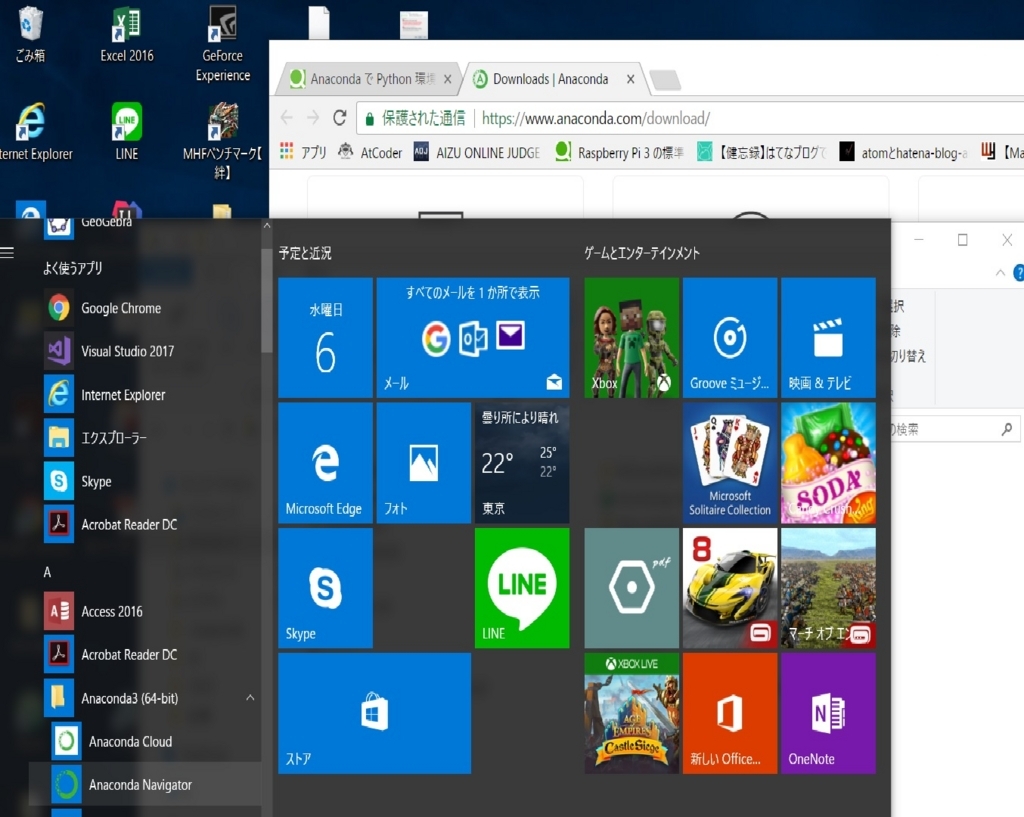Open a new Chrome tab
1024x817 pixels.
[x=665, y=80]
